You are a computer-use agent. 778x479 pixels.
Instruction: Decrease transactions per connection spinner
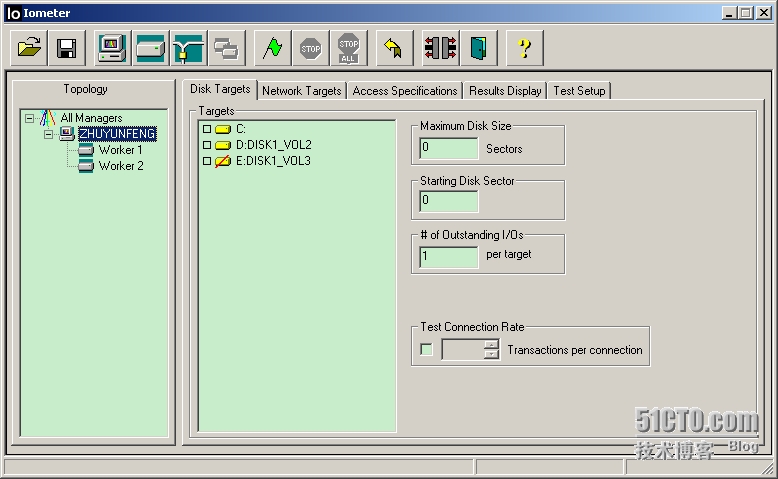[x=491, y=354]
